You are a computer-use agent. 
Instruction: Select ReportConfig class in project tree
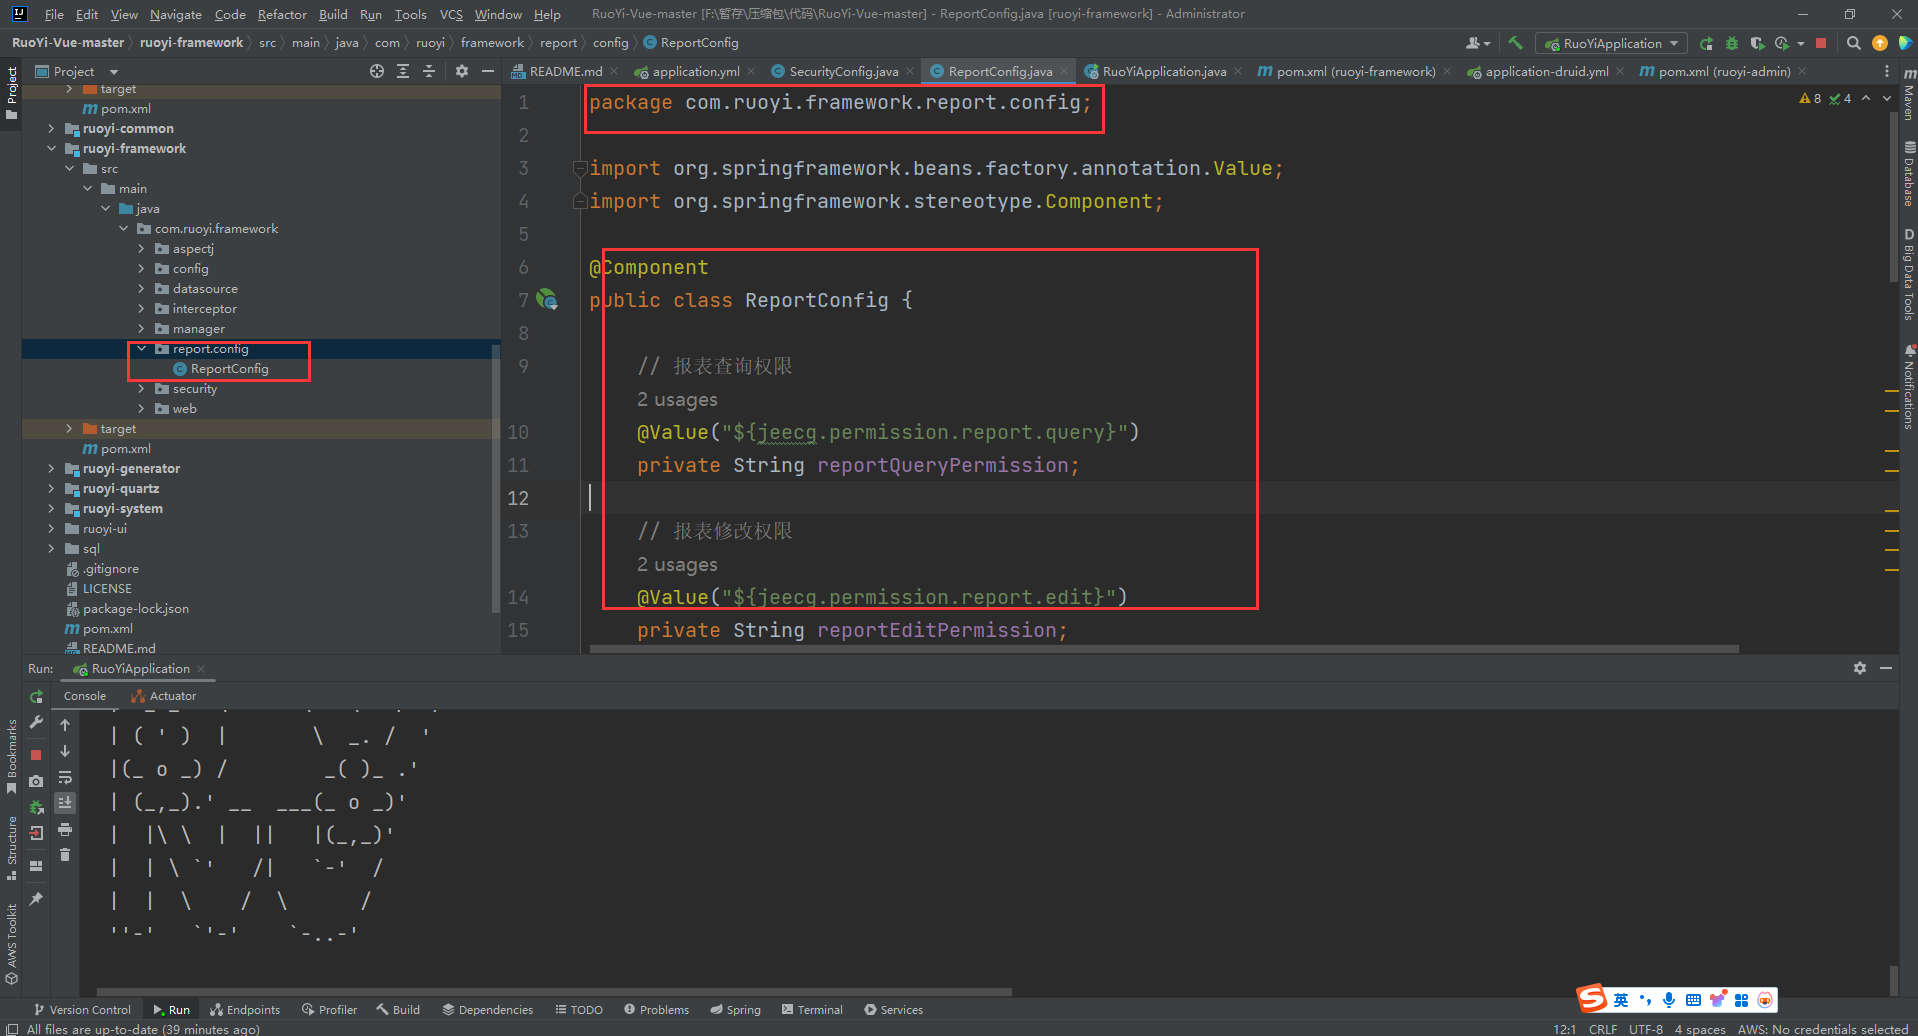coord(229,368)
